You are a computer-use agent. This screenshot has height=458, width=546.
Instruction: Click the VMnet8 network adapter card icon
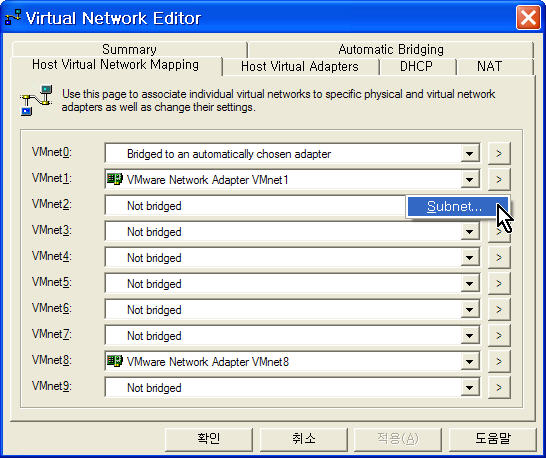tap(115, 361)
